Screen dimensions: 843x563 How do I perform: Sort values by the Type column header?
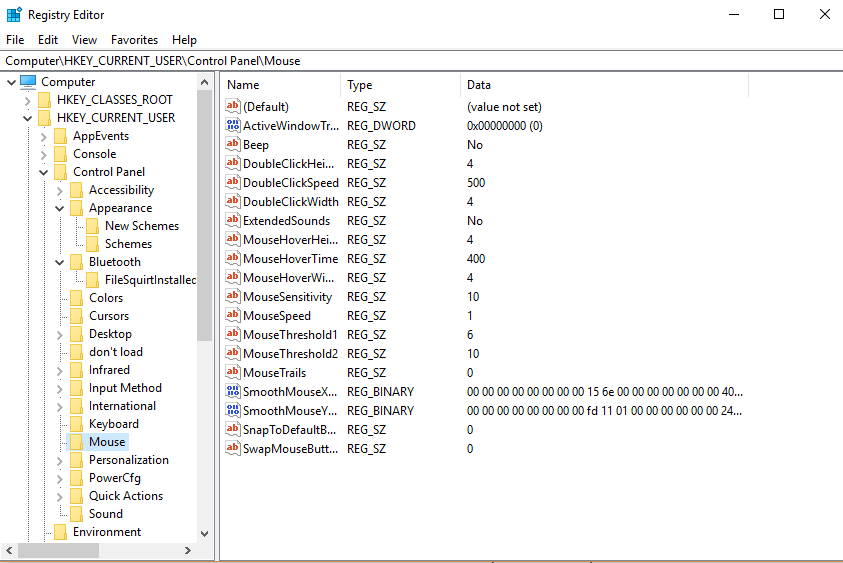pyautogui.click(x=401, y=85)
